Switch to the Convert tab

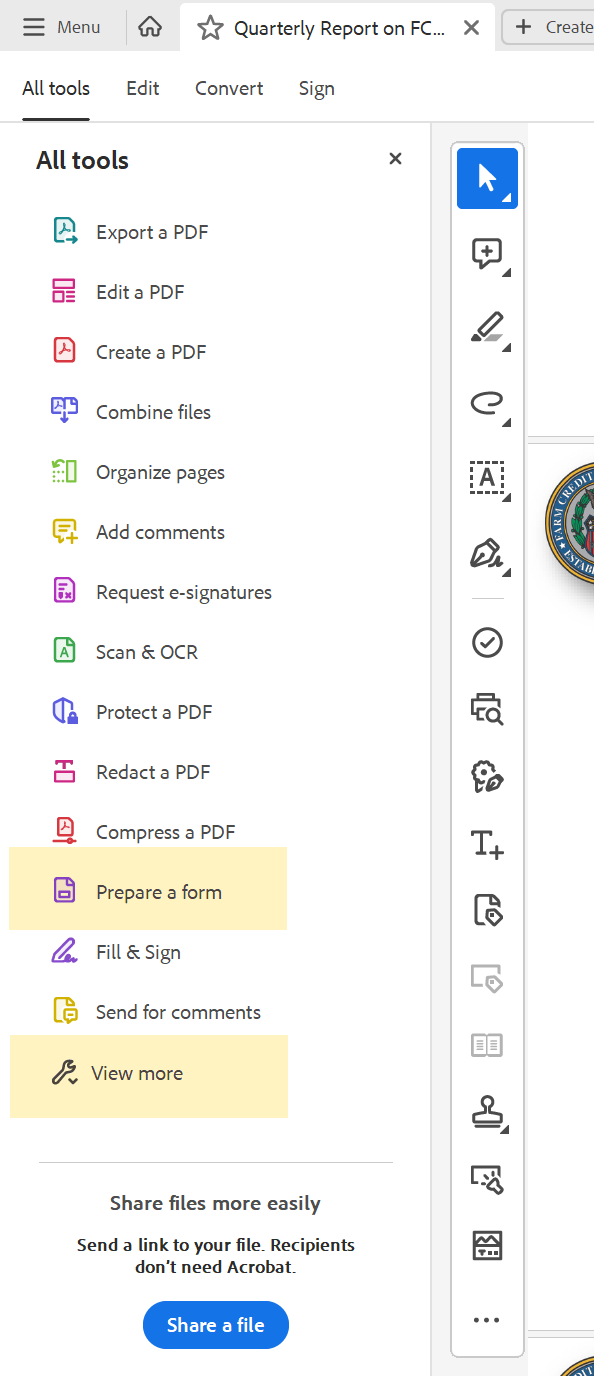tap(228, 88)
